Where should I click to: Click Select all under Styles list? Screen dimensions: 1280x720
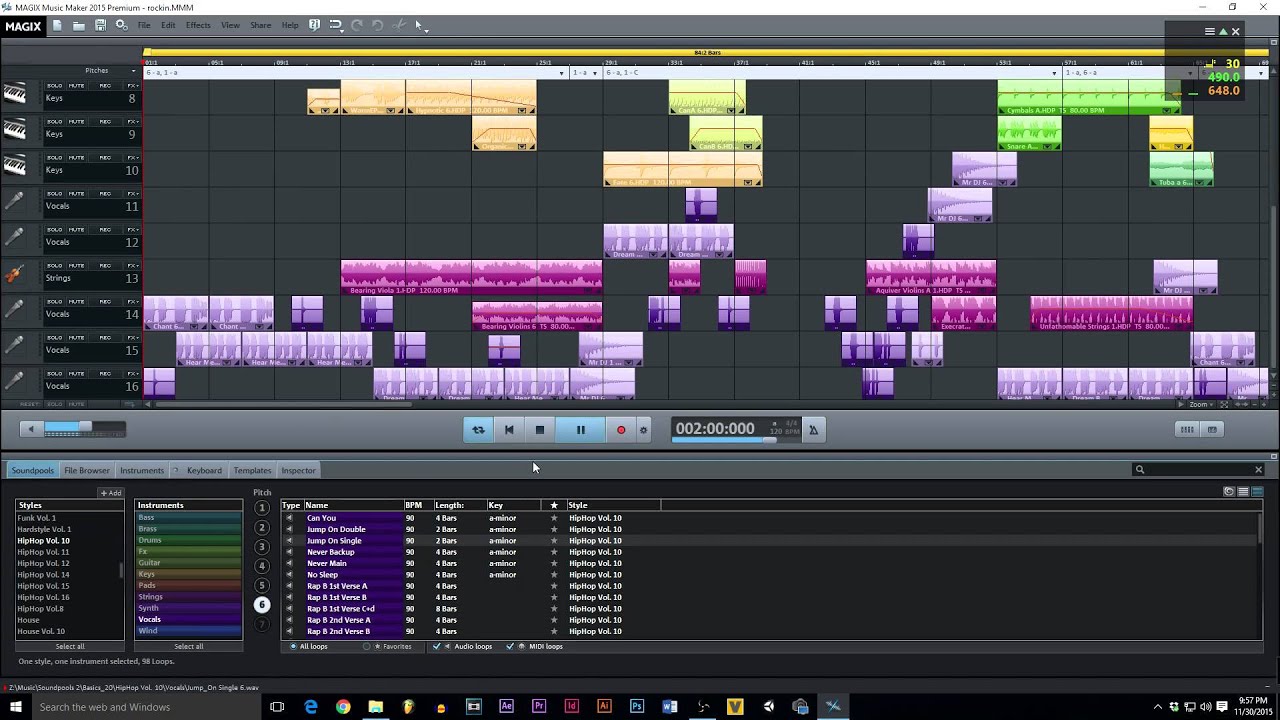click(x=70, y=647)
